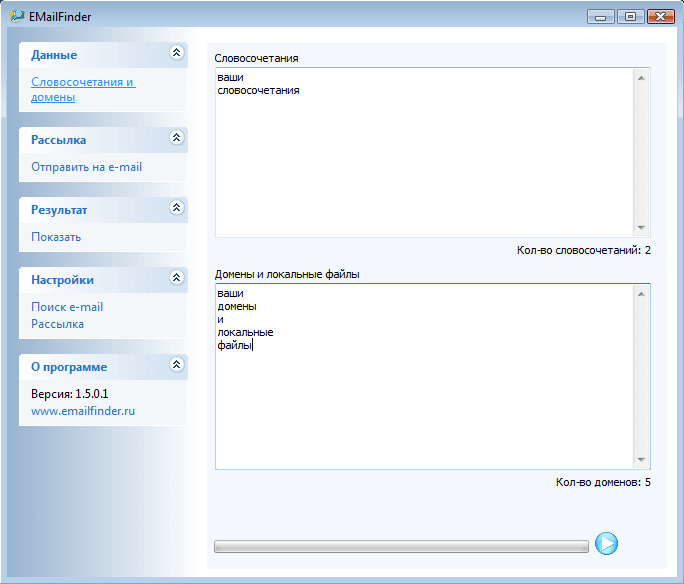Click the progress bar at bottom
Viewport: 684px width, 584px height.
pyautogui.click(x=401, y=546)
